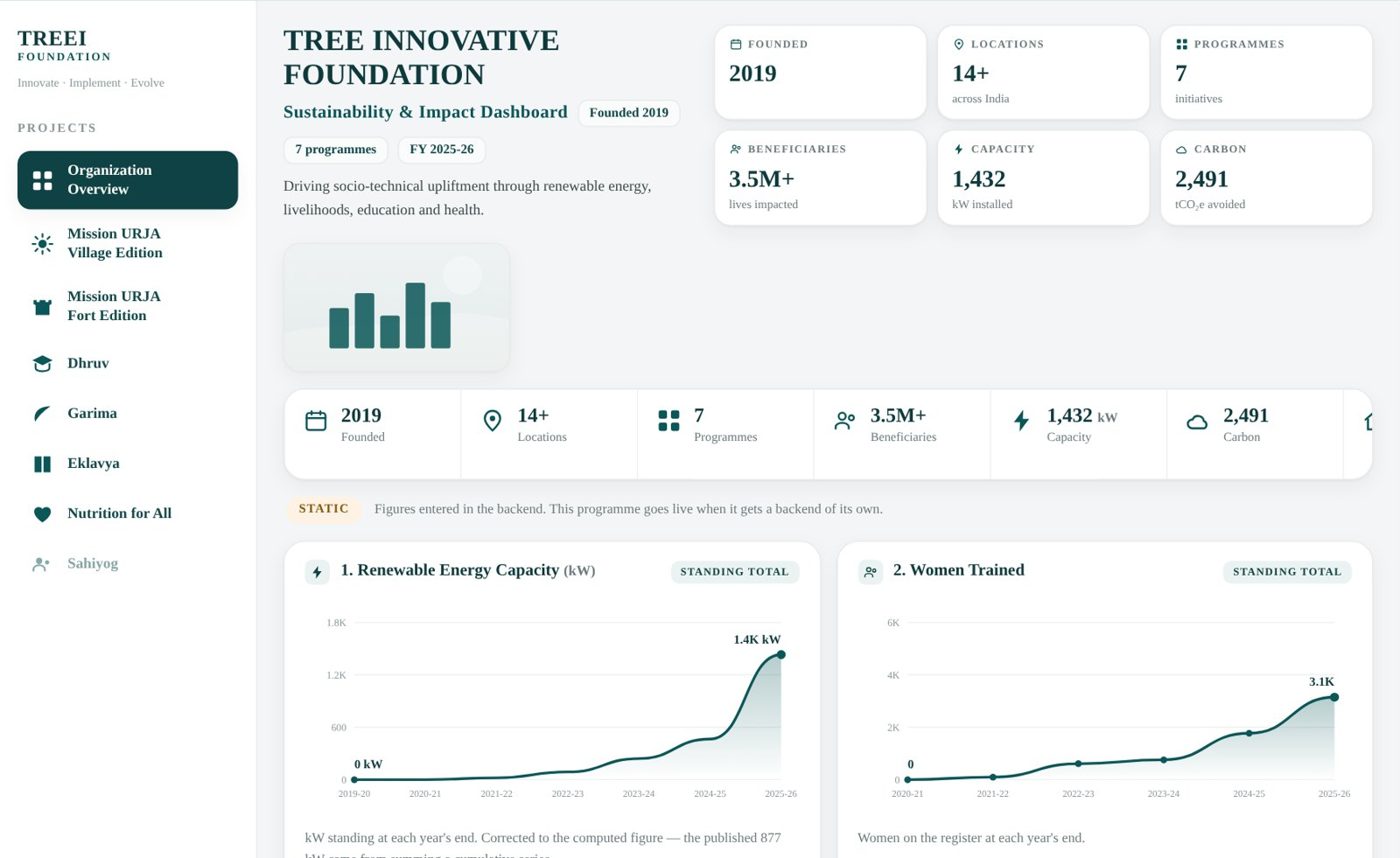Open Mission URJA Fort Edition project
Screen dimensions: 1400x858
coord(127,306)
